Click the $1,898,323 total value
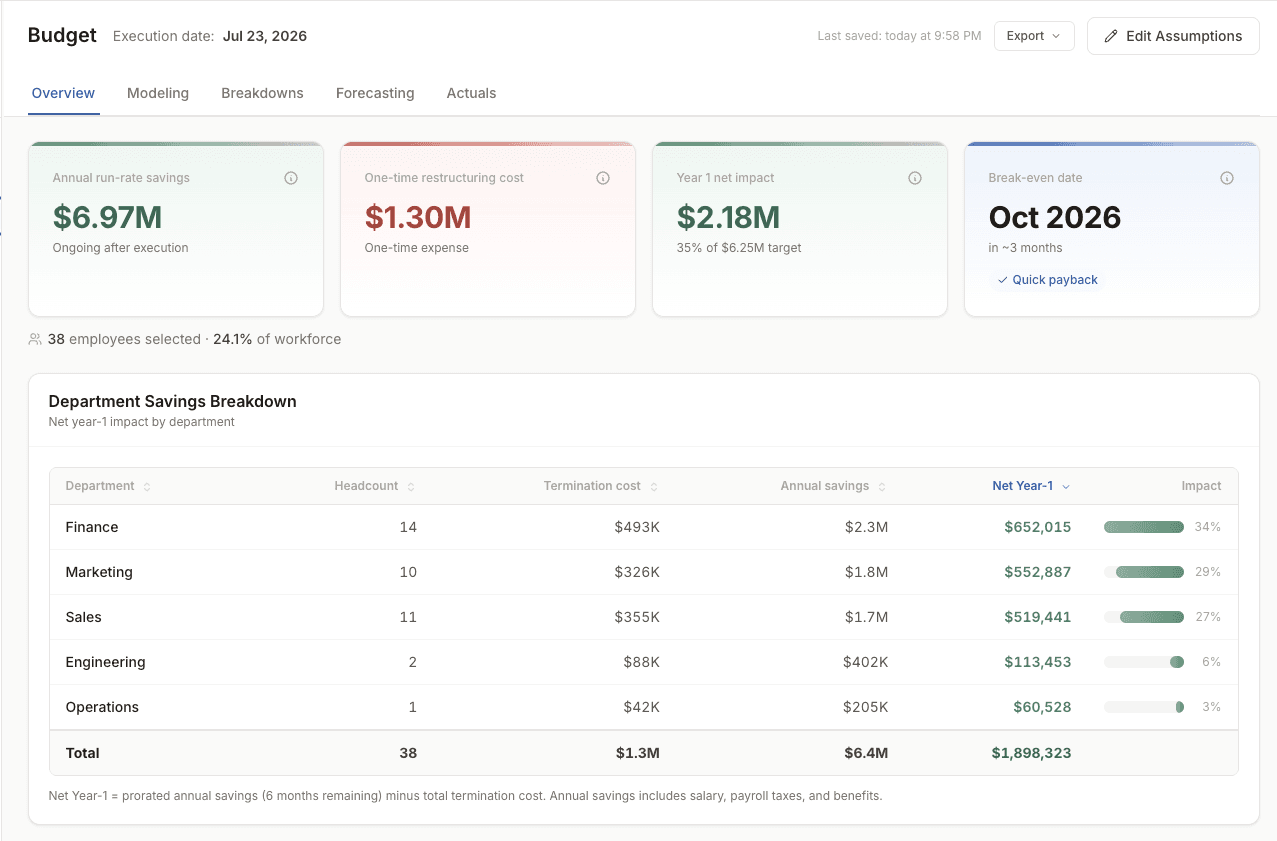 pos(1032,753)
